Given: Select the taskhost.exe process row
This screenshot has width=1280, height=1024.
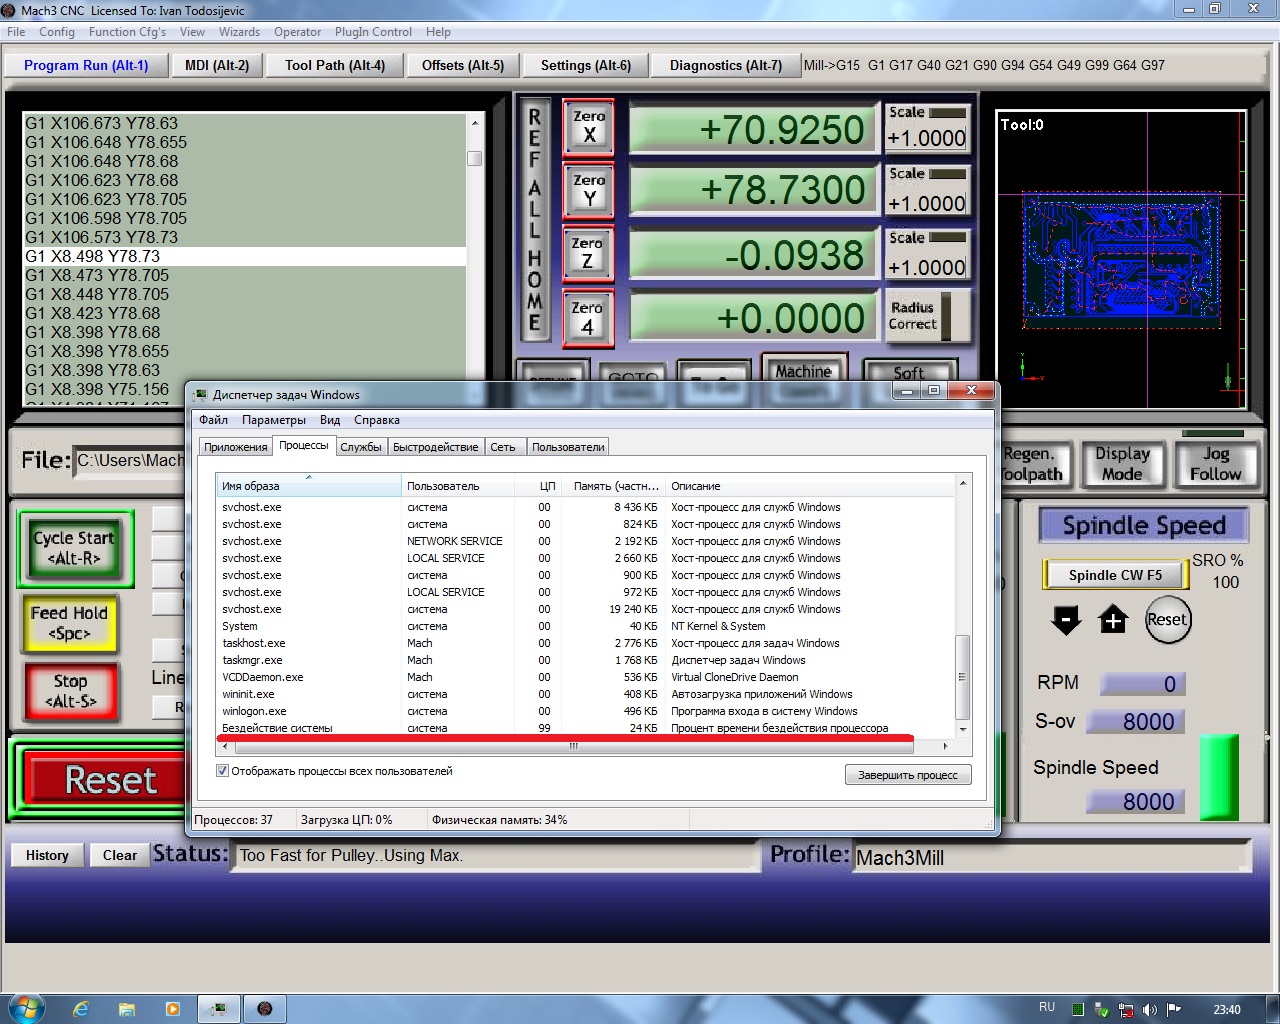Looking at the screenshot, I should [x=586, y=643].
